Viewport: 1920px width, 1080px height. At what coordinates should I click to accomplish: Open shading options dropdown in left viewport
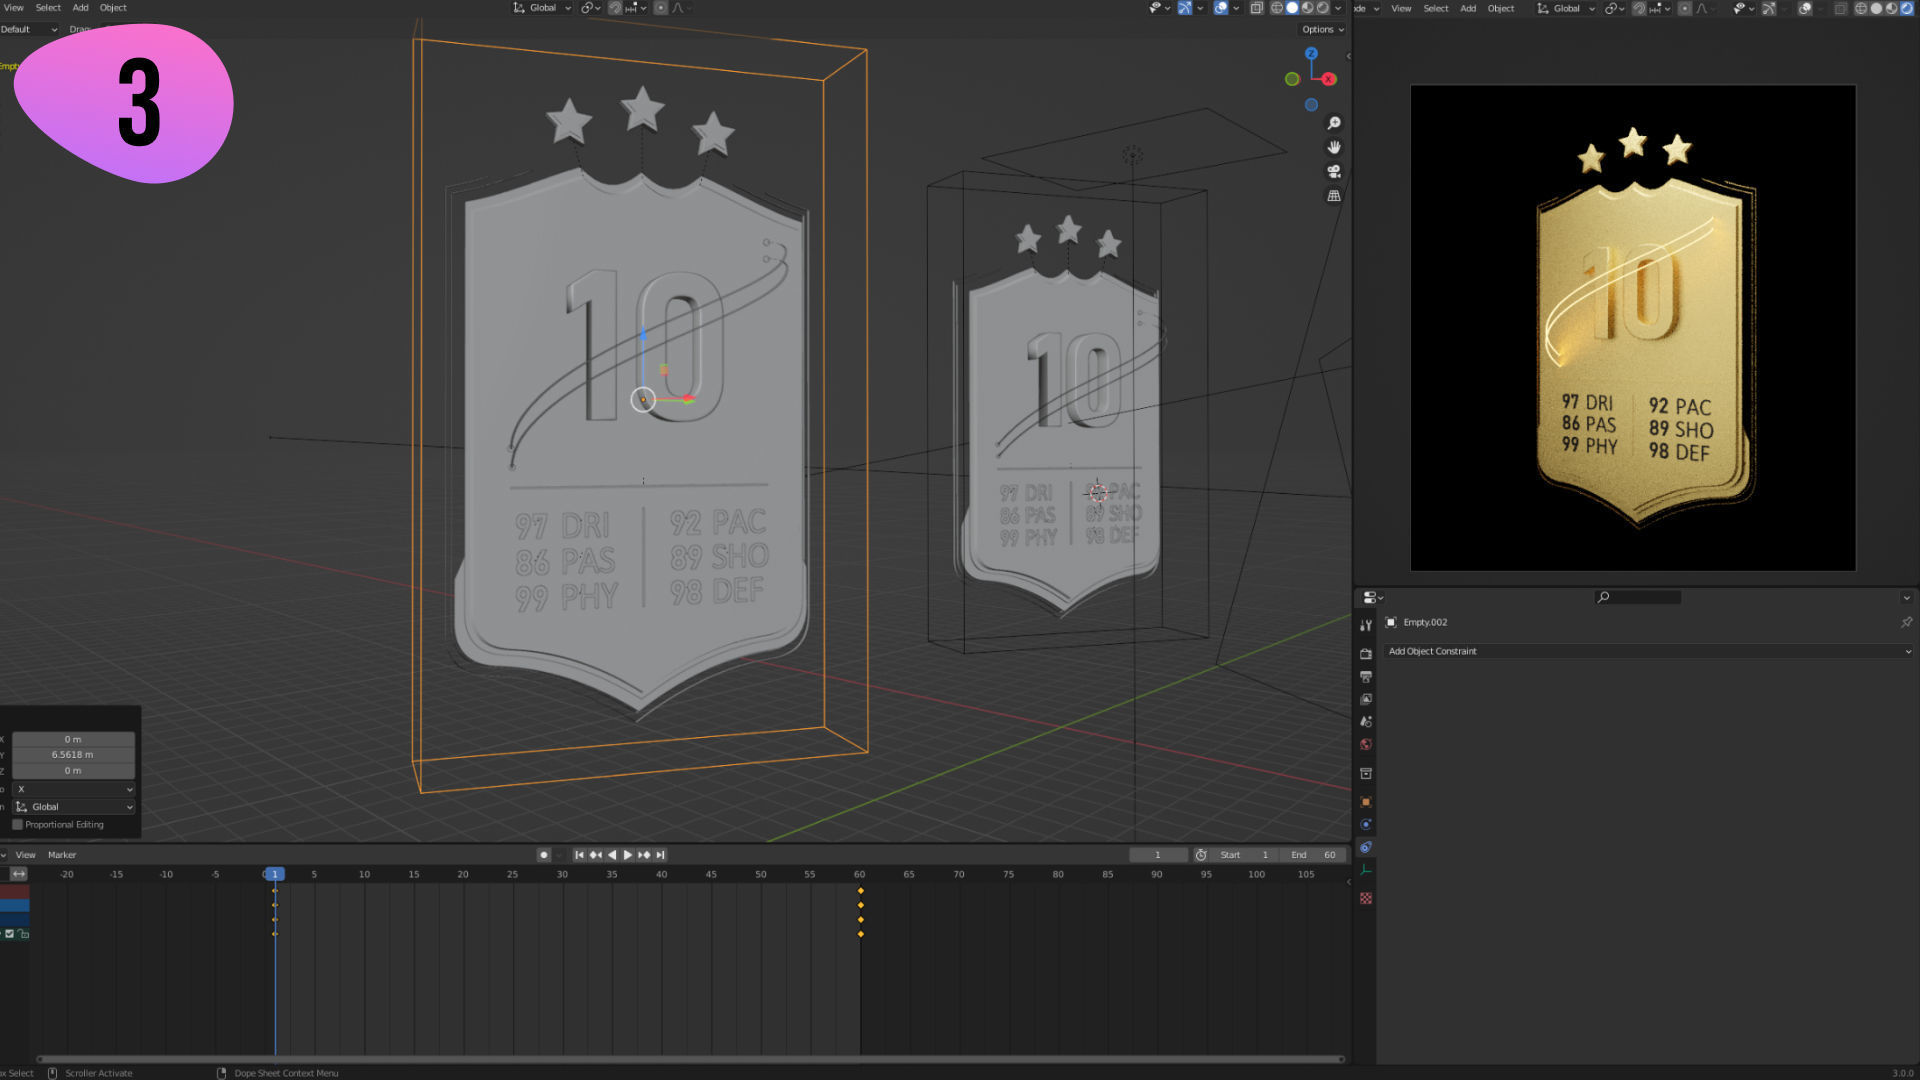point(1338,8)
